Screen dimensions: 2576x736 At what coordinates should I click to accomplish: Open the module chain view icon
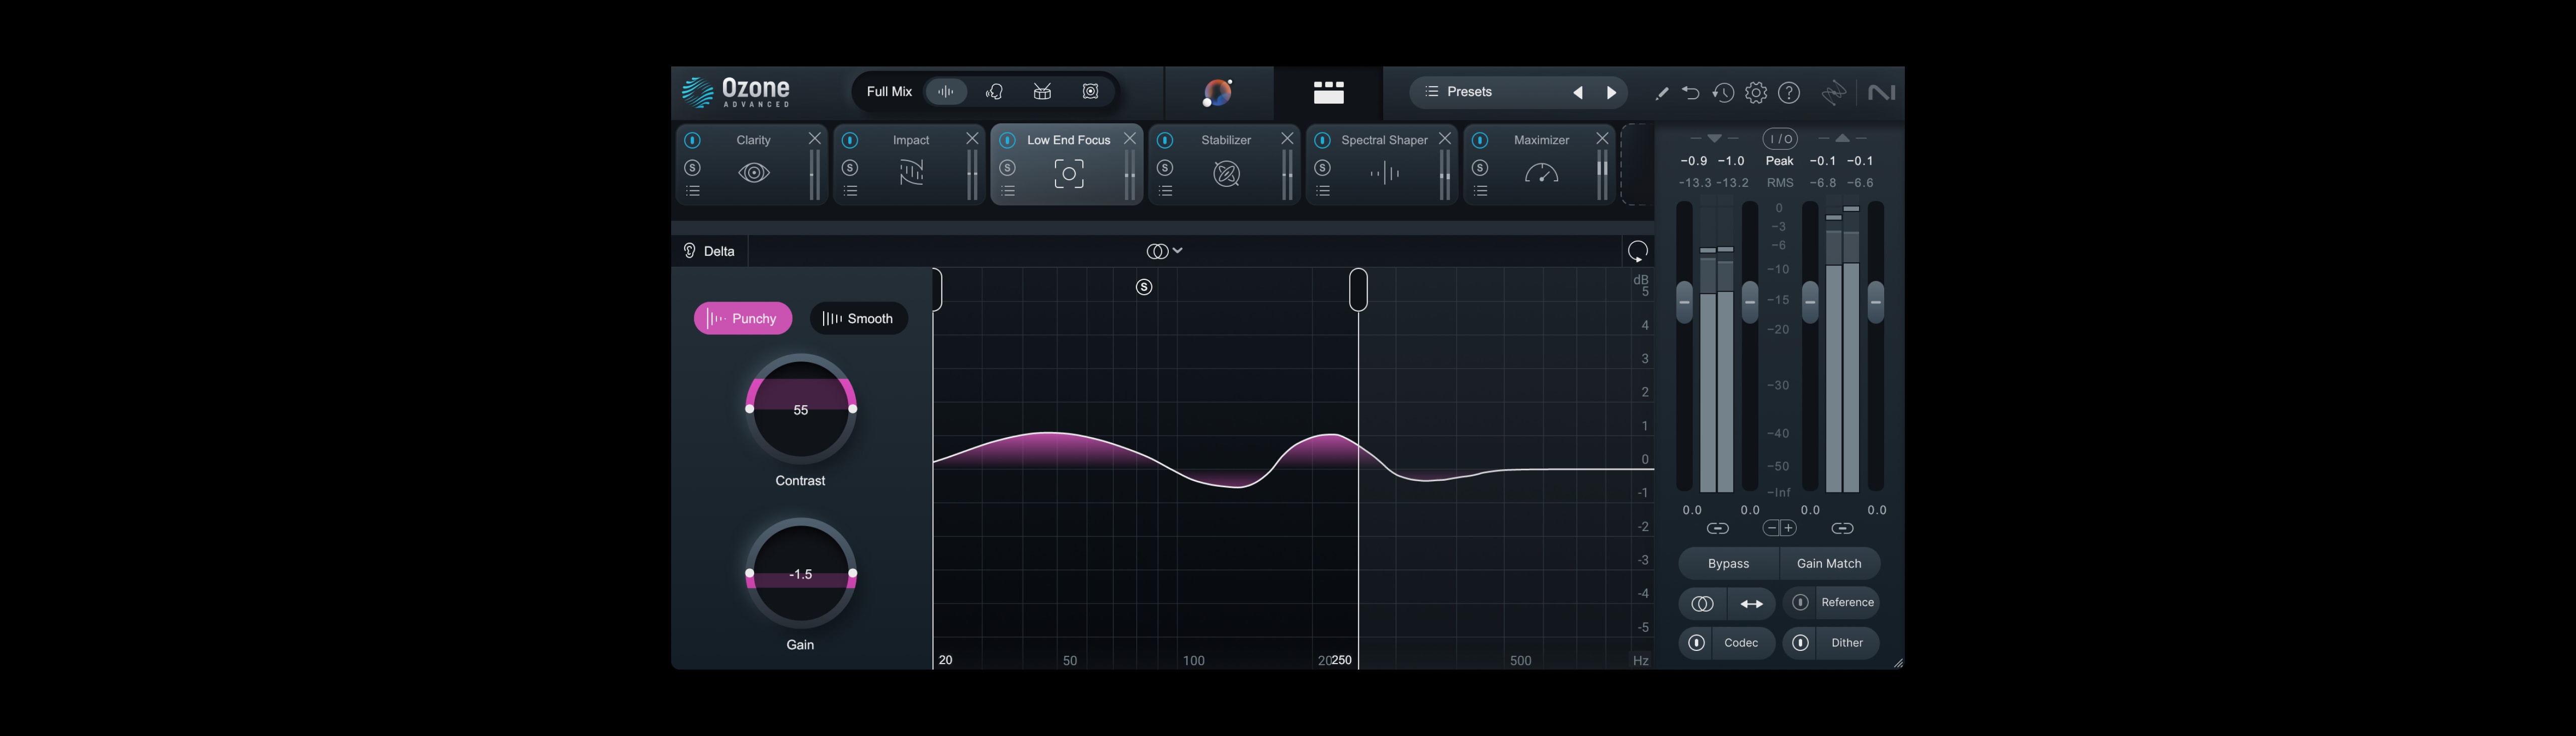click(1328, 92)
